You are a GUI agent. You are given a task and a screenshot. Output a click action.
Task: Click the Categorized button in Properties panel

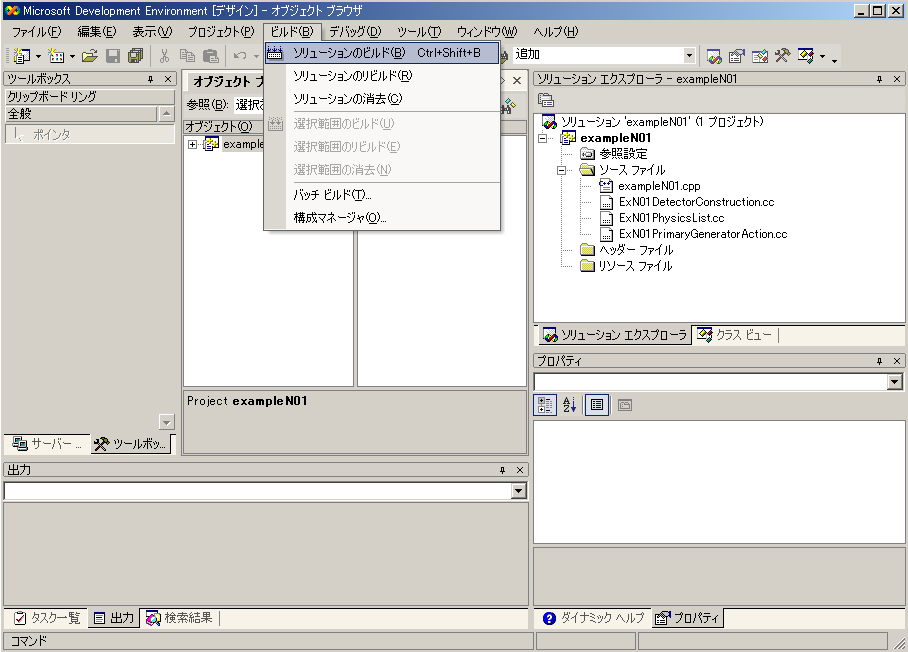[x=545, y=405]
